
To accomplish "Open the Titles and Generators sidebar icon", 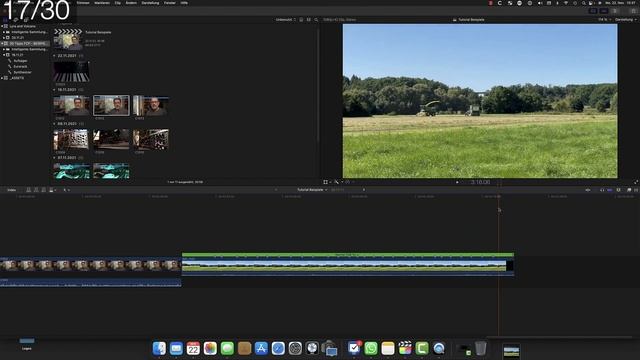I will (26, 19).
